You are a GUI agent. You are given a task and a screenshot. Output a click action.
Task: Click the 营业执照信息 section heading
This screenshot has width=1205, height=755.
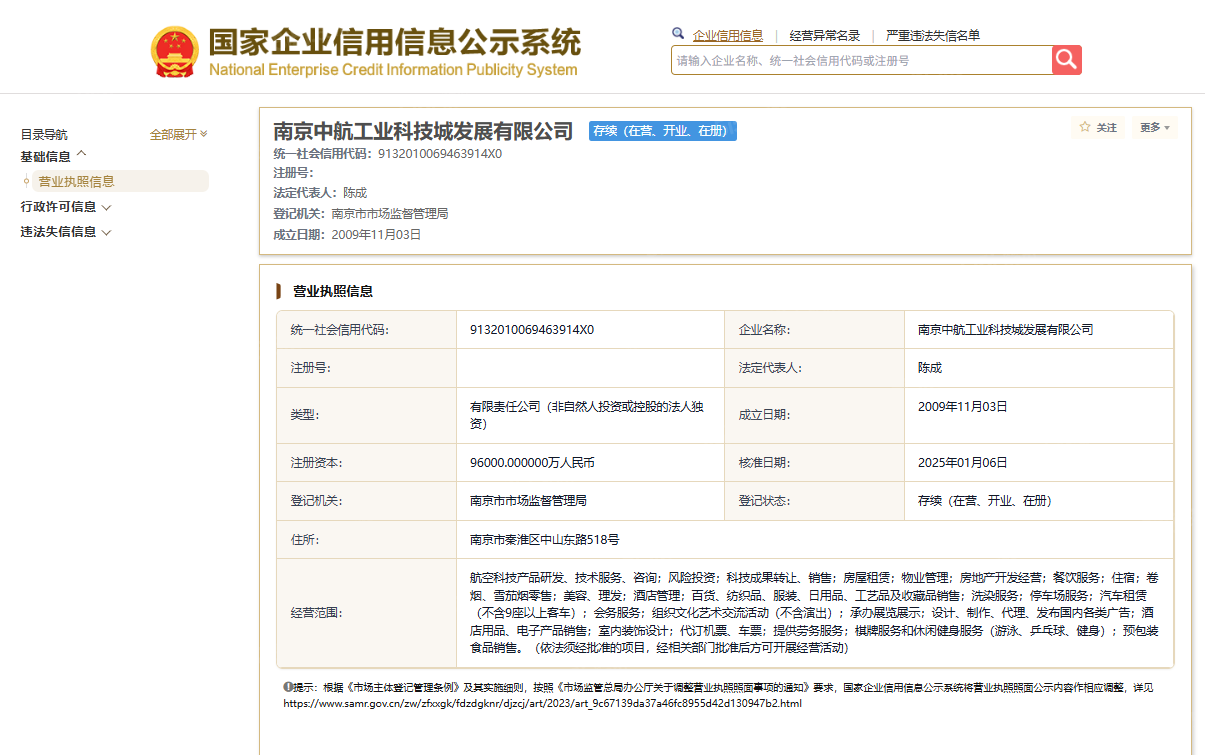333,291
